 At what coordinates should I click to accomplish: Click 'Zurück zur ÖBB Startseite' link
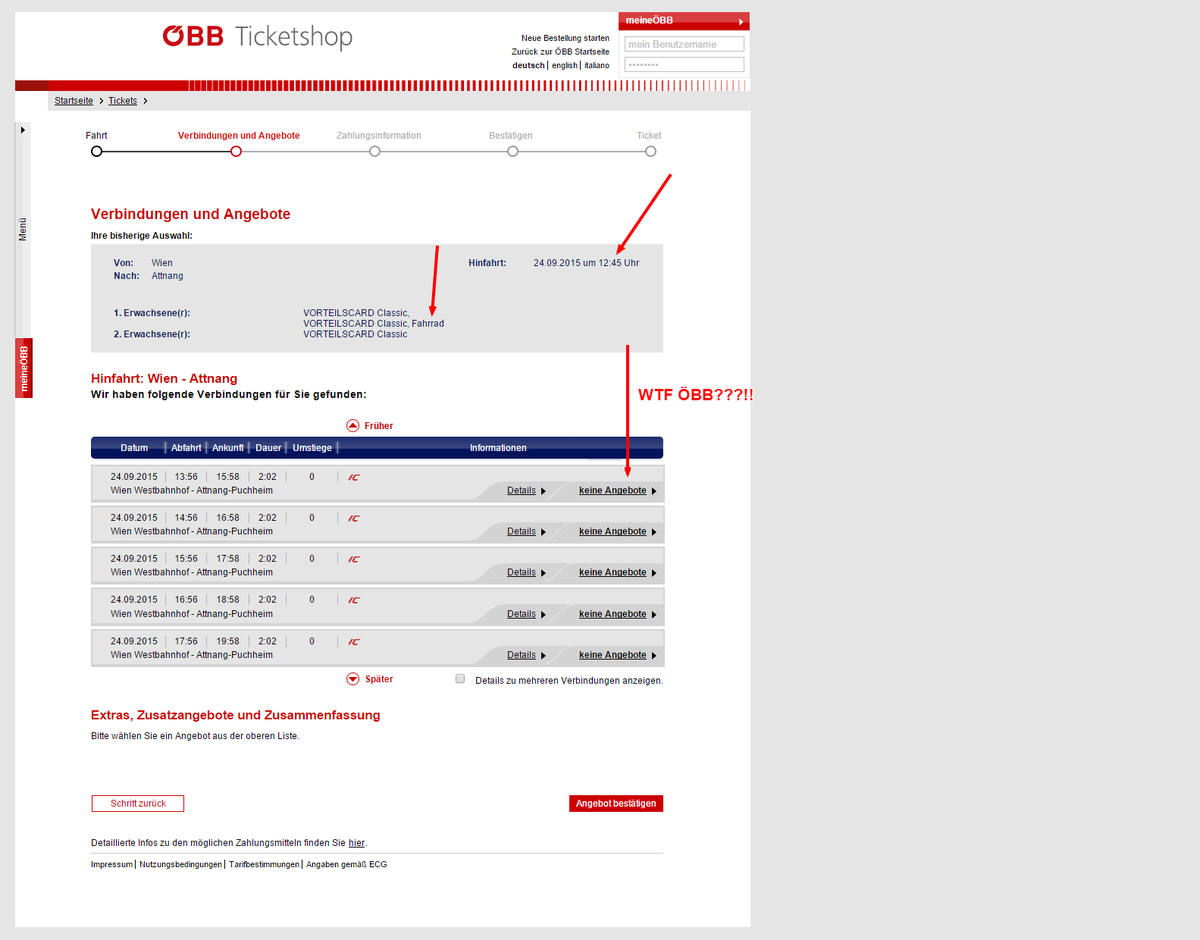pyautogui.click(x=560, y=51)
